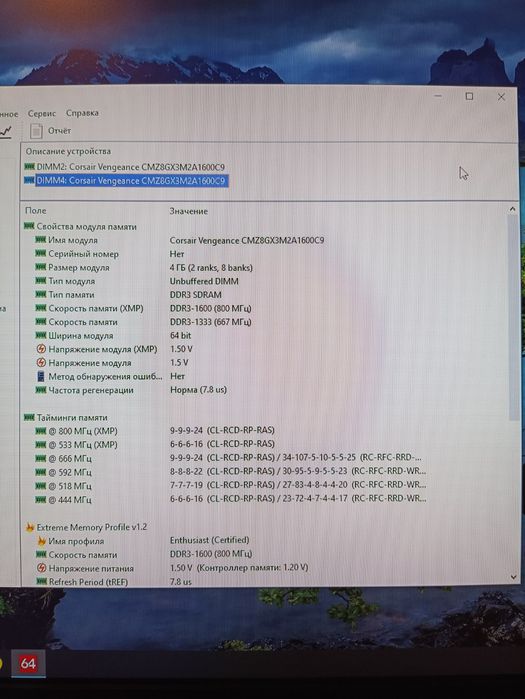Click the graph icon in the toolbar
Viewport: 525px width, 699px height.
[6, 132]
